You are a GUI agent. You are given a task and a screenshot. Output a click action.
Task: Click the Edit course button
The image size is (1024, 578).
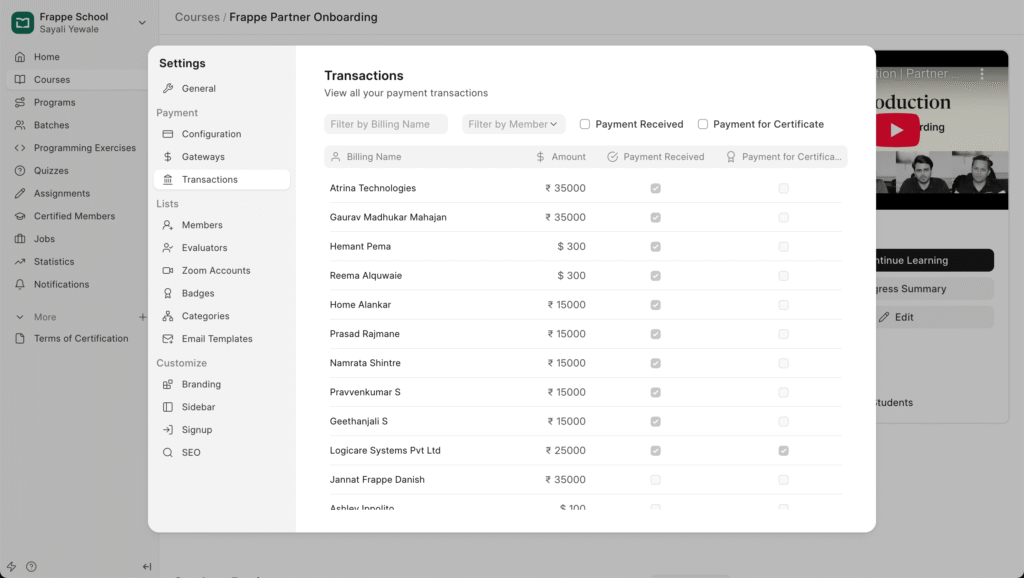pyautogui.click(x=896, y=317)
